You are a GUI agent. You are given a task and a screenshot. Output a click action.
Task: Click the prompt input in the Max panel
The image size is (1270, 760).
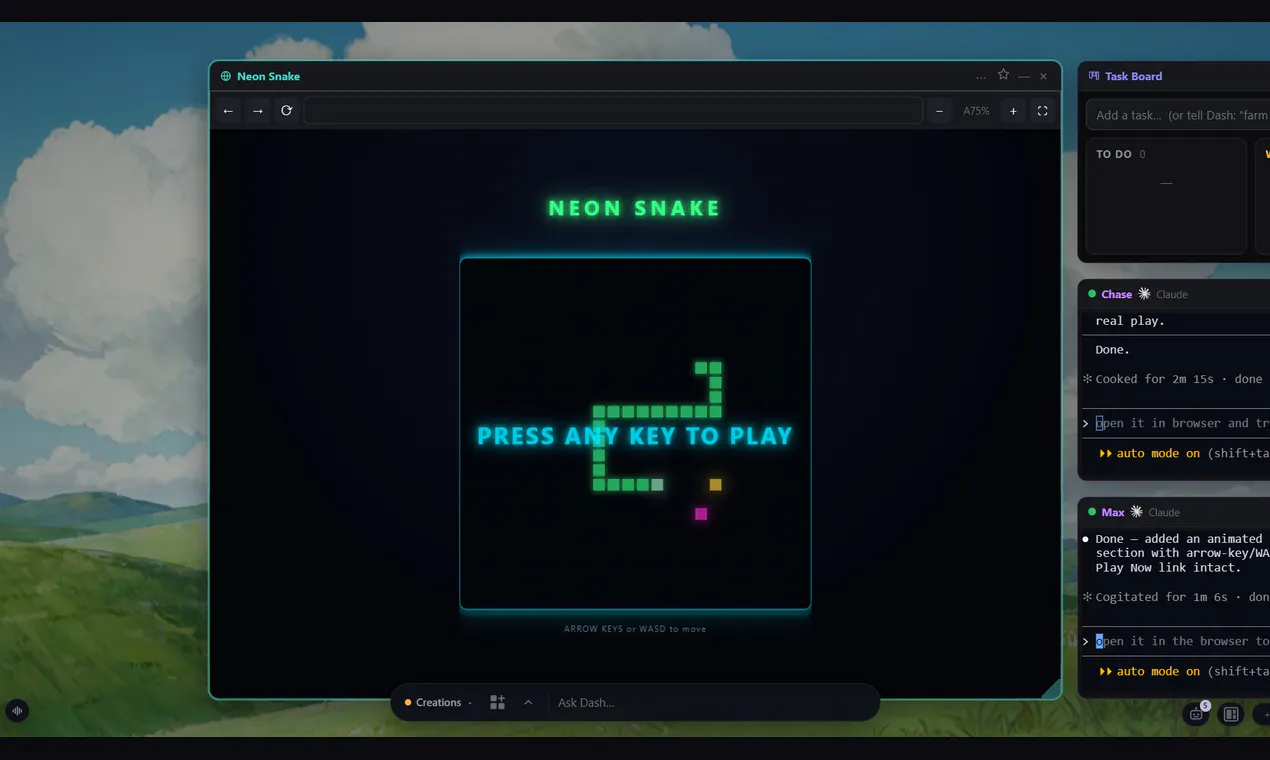pos(1176,641)
